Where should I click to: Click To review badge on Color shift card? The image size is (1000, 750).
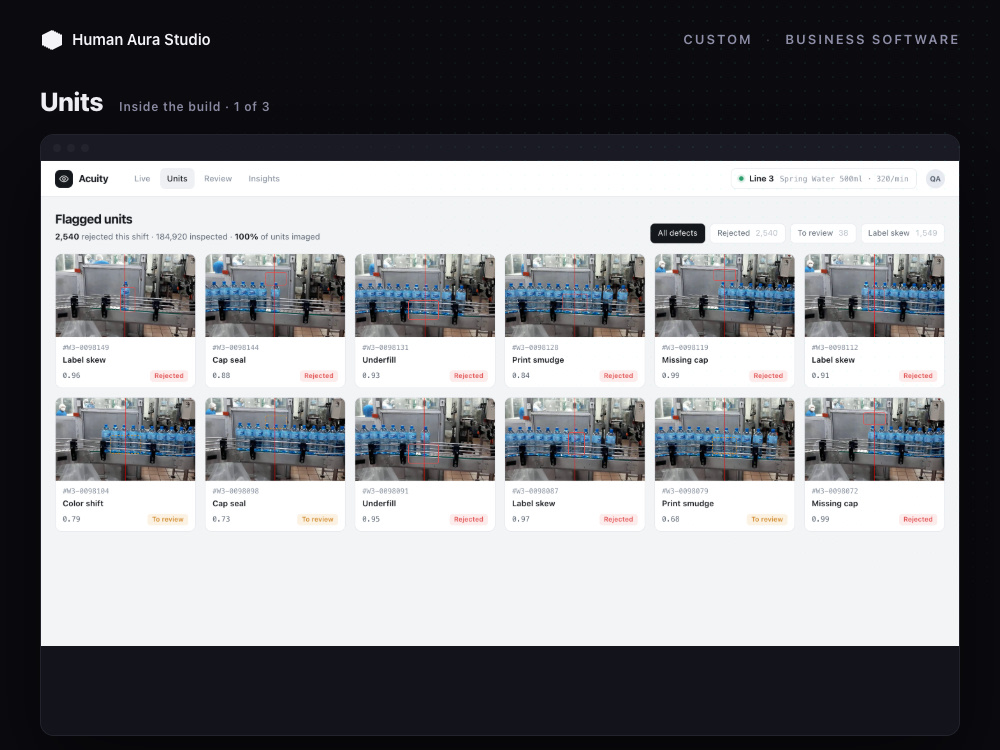point(168,519)
